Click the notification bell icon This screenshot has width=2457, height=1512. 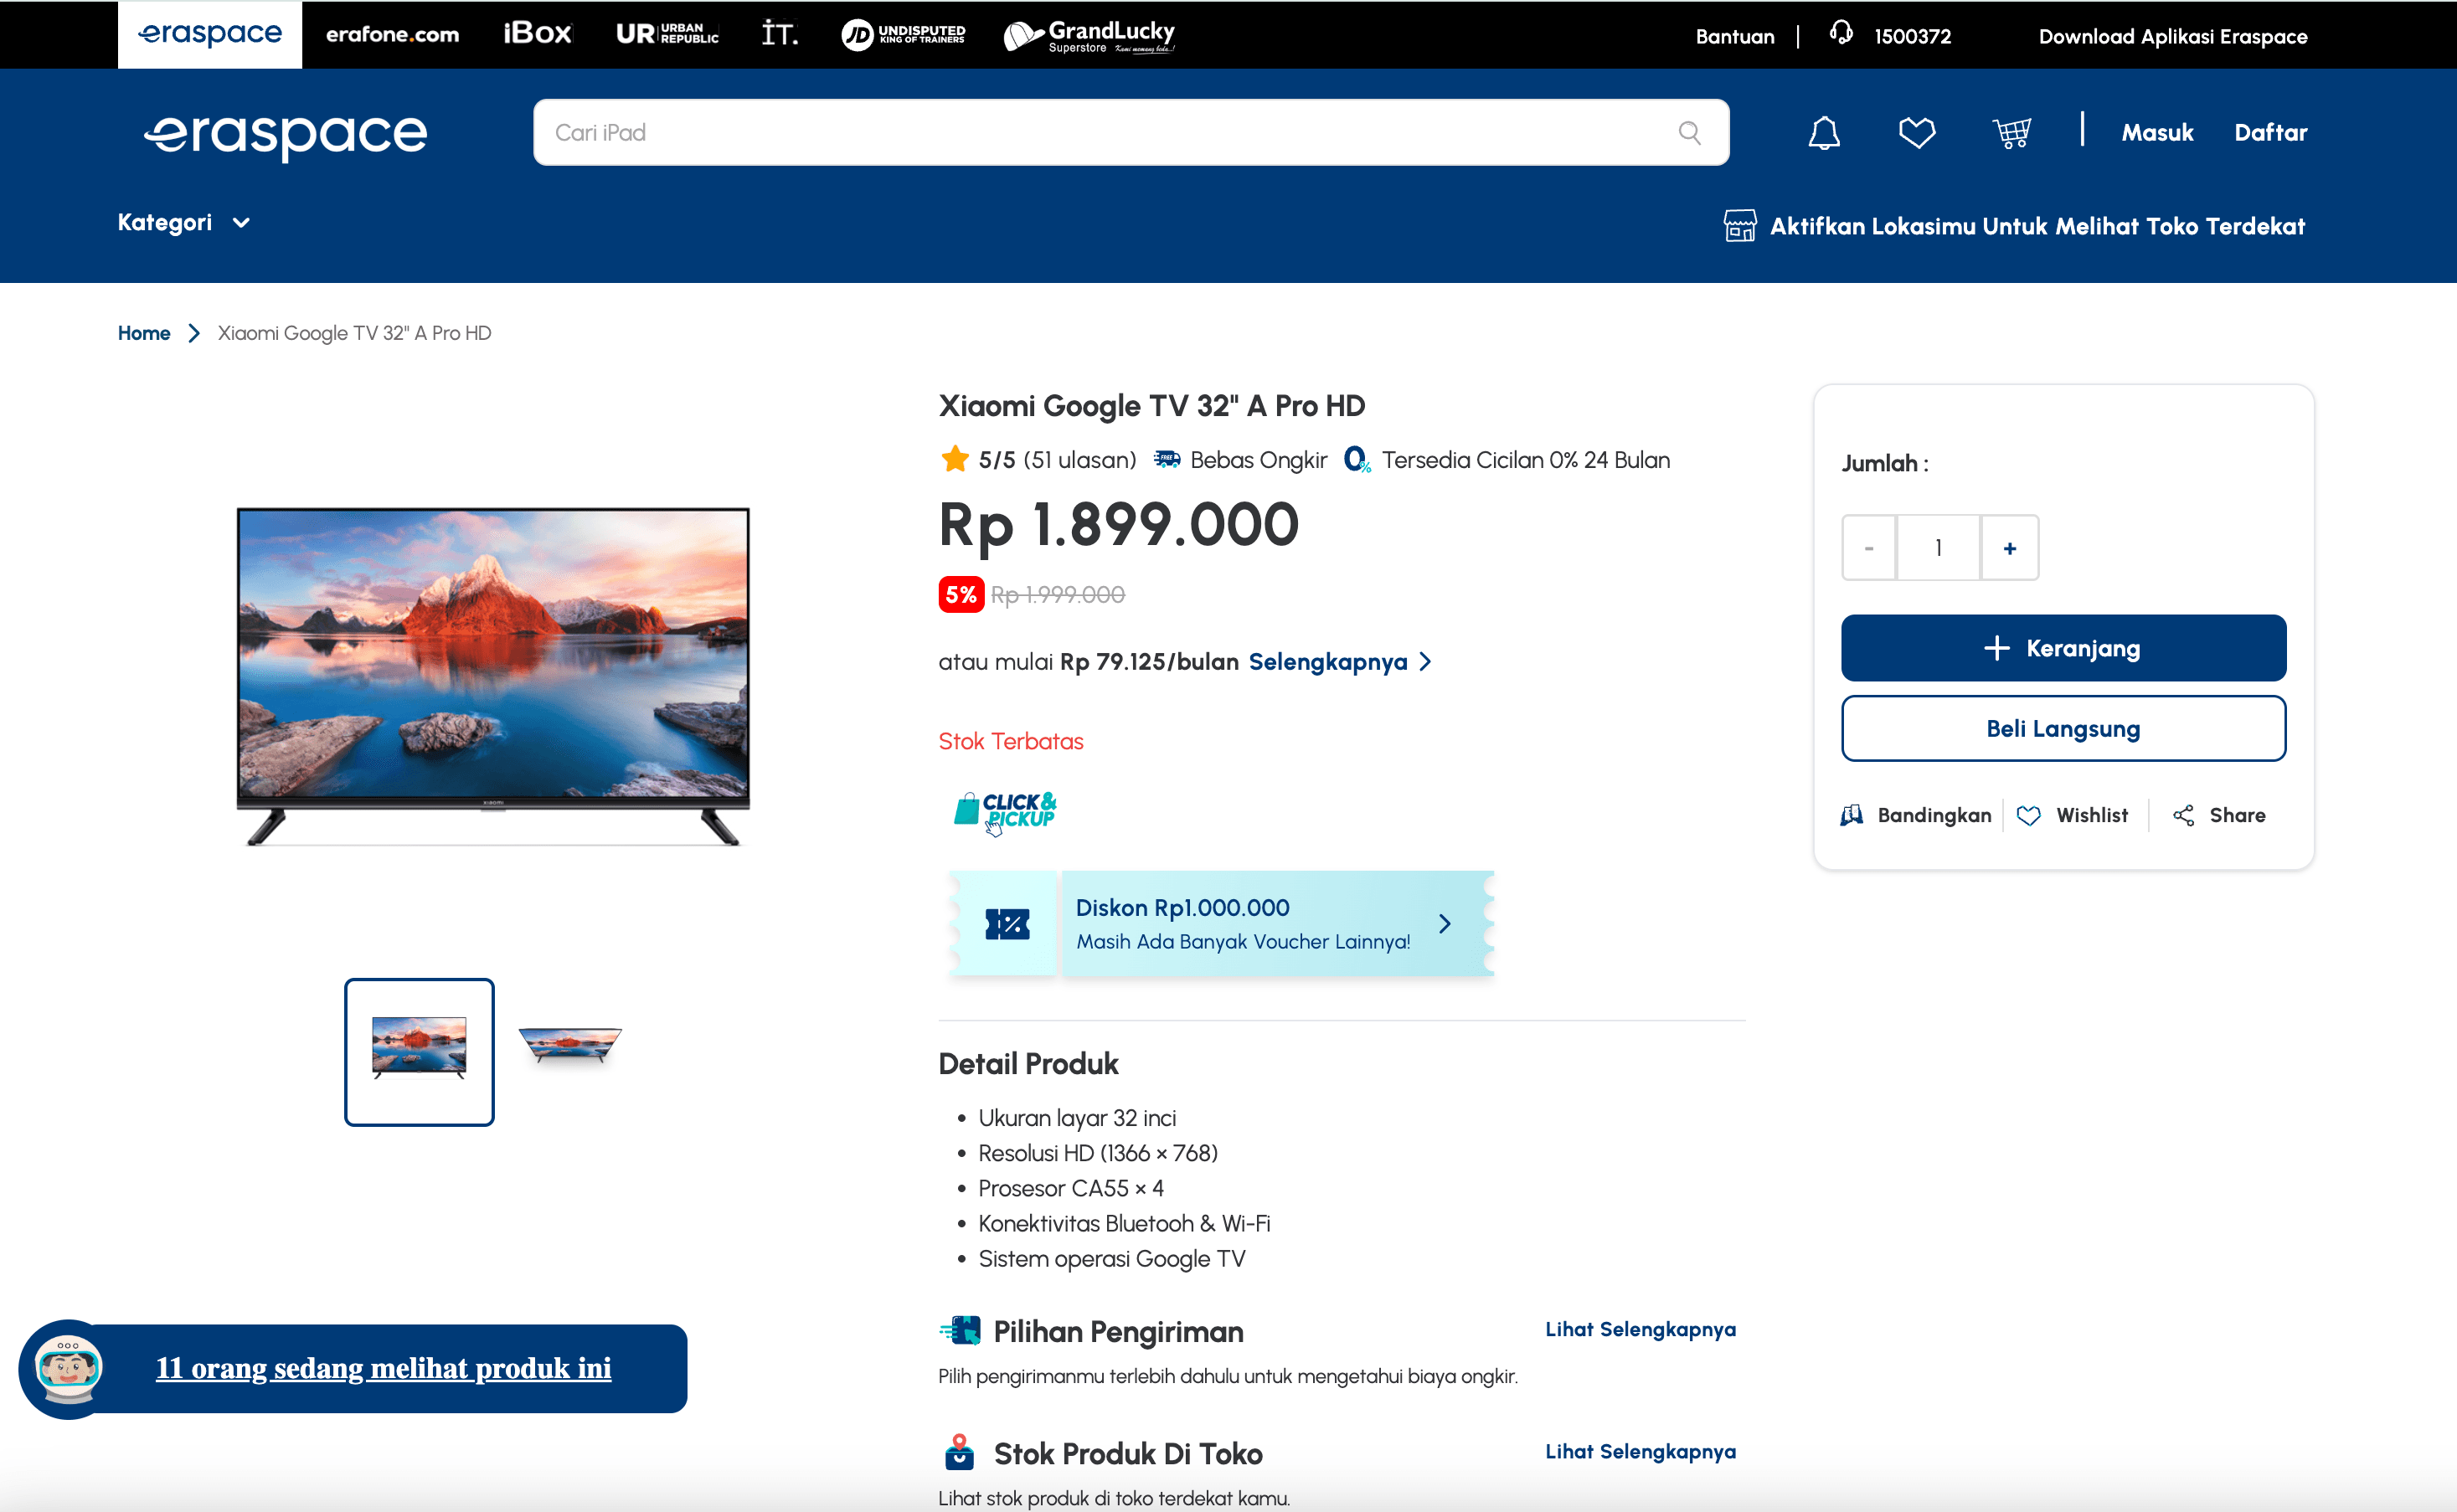[1823, 133]
